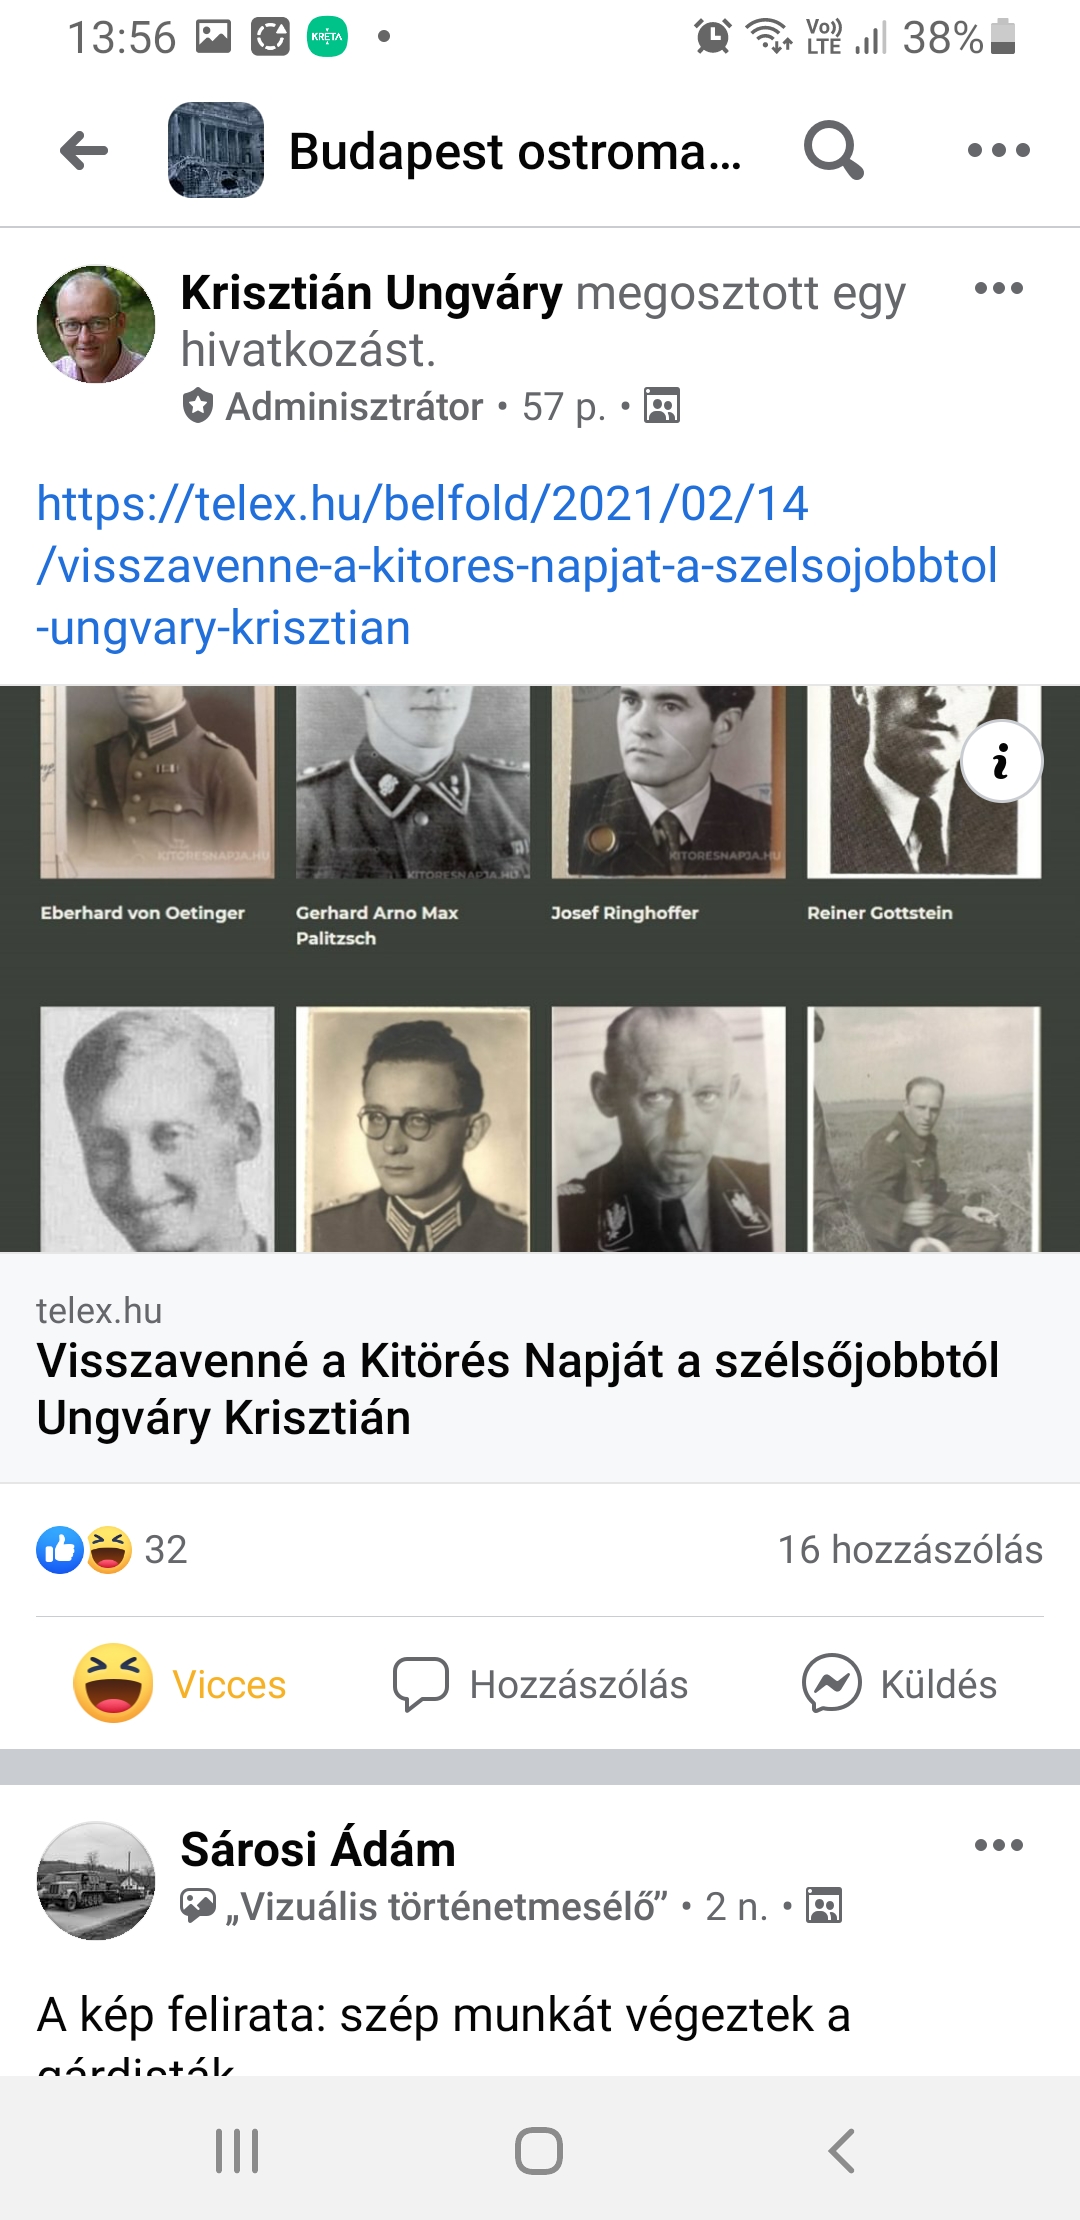The image size is (1080, 2220).
Task: Open Sárosi Ádám's profile picture
Action: (96, 1881)
